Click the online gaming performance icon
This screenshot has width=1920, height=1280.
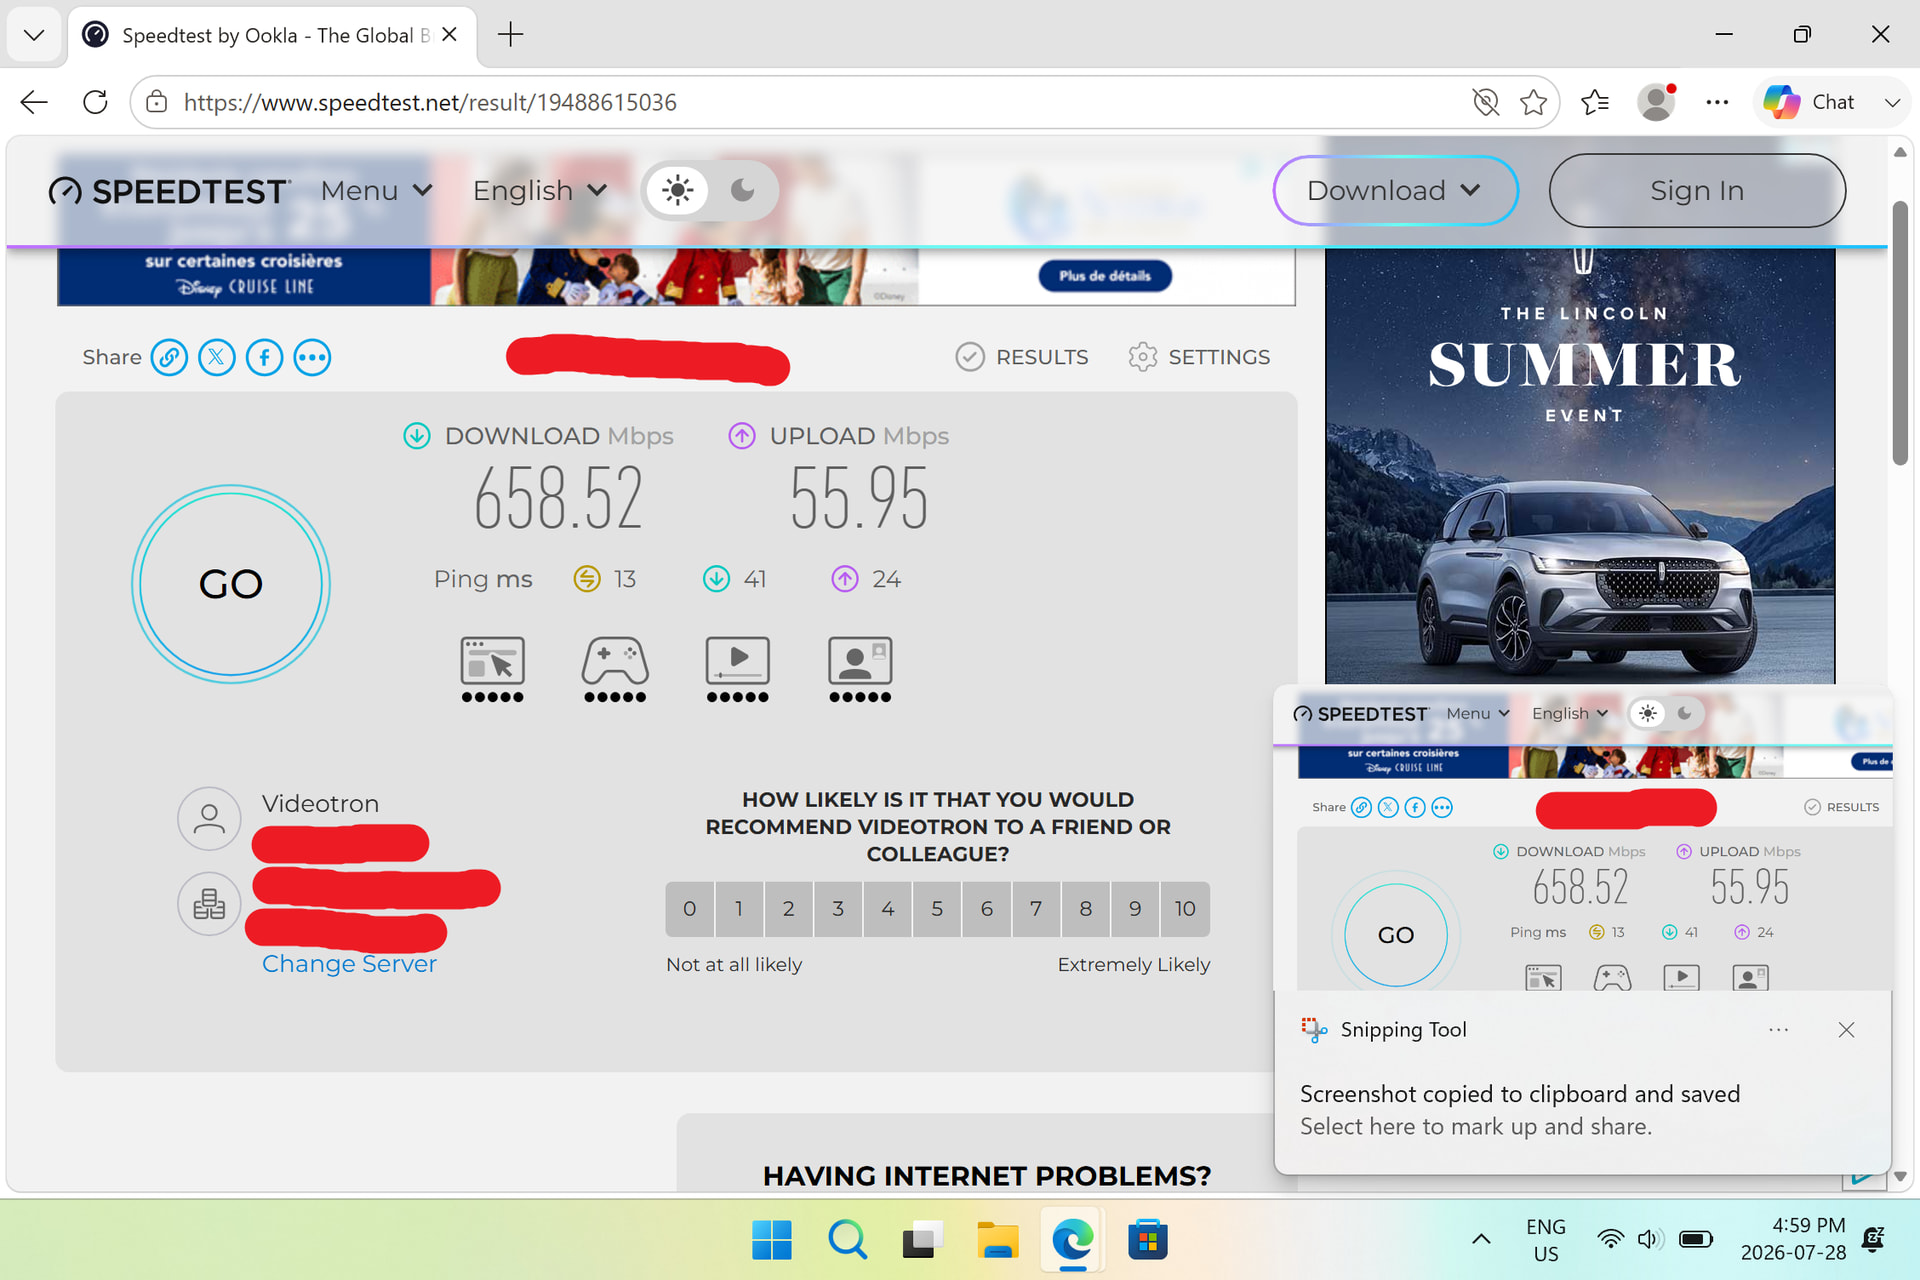coord(615,669)
